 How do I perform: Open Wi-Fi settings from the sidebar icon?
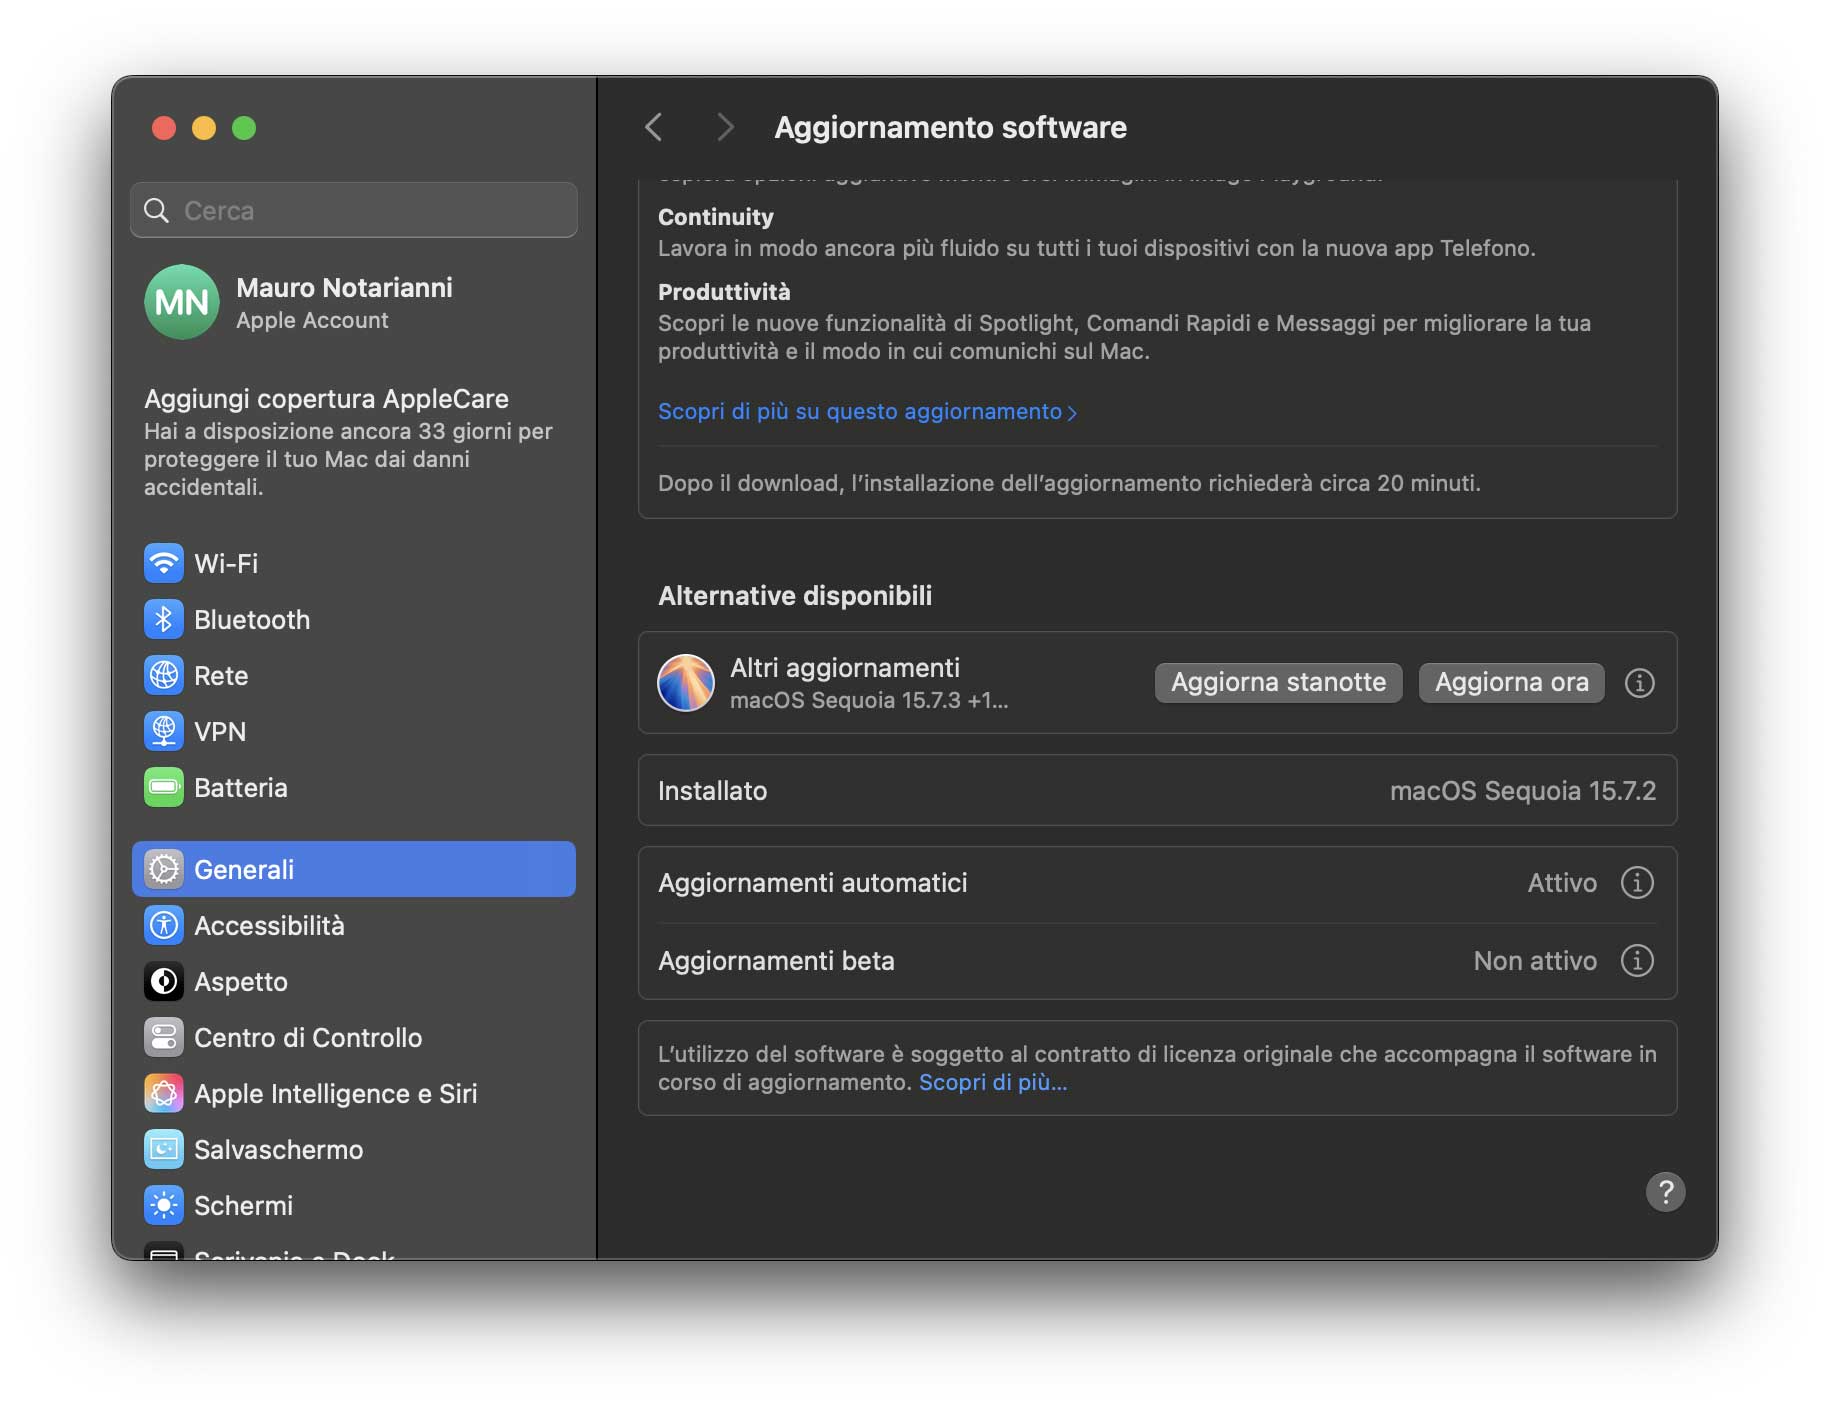[164, 563]
